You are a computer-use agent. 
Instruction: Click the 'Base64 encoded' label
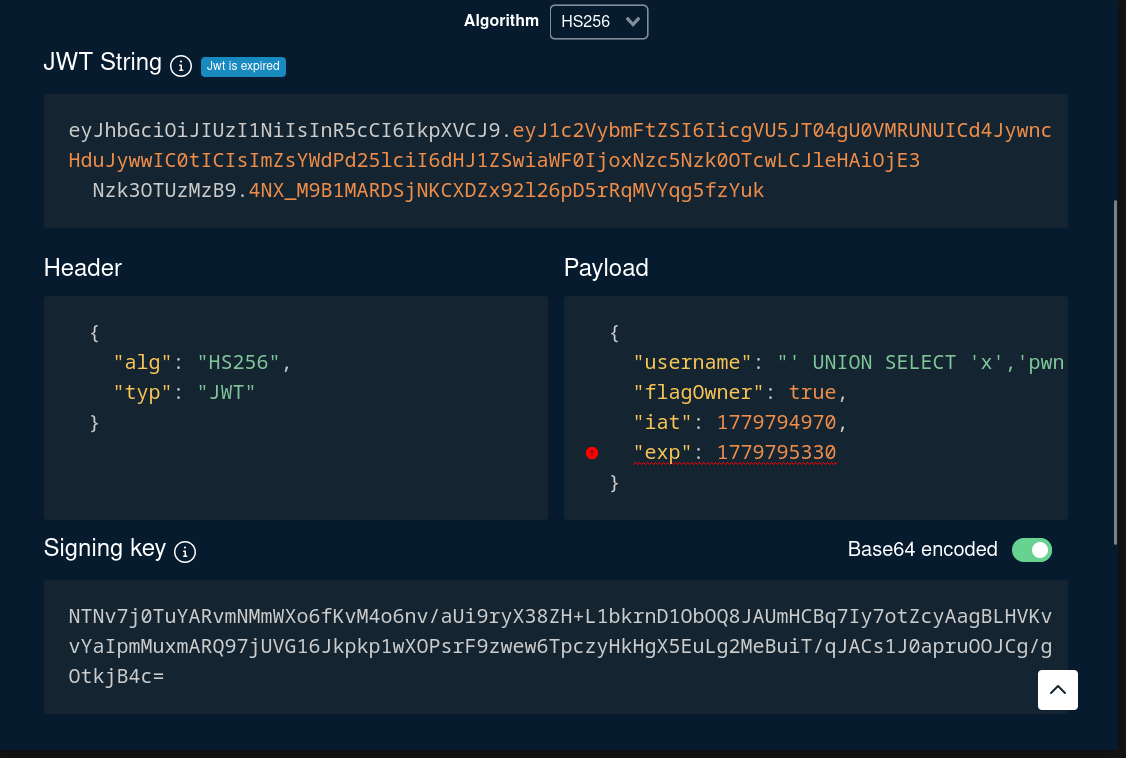(x=922, y=550)
